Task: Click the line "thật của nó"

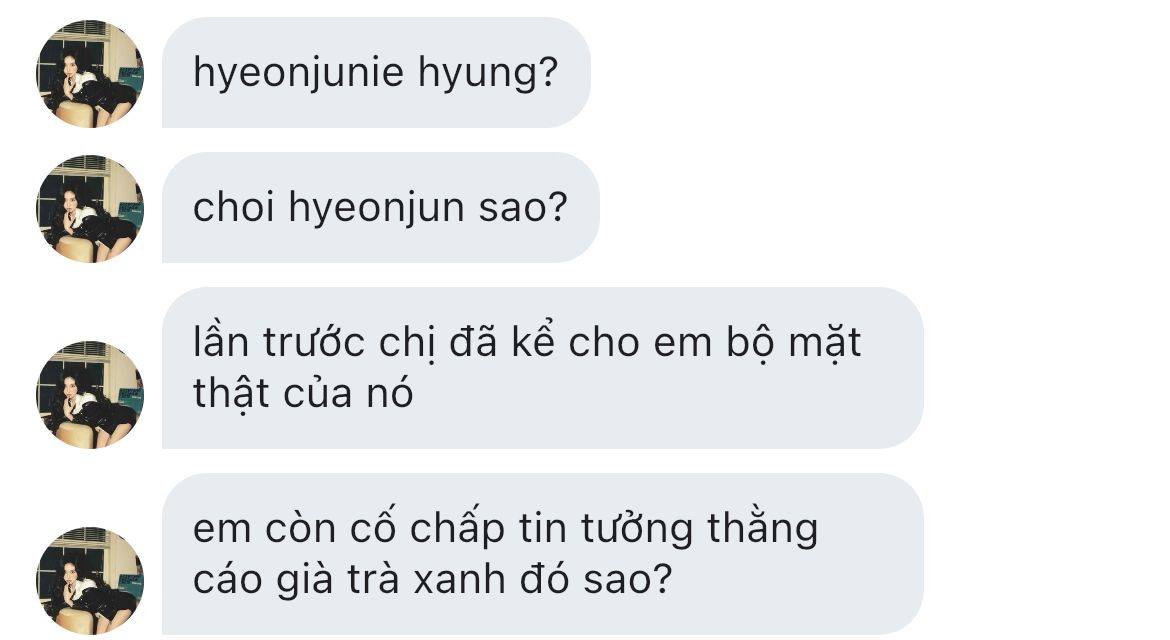Action: coord(303,393)
